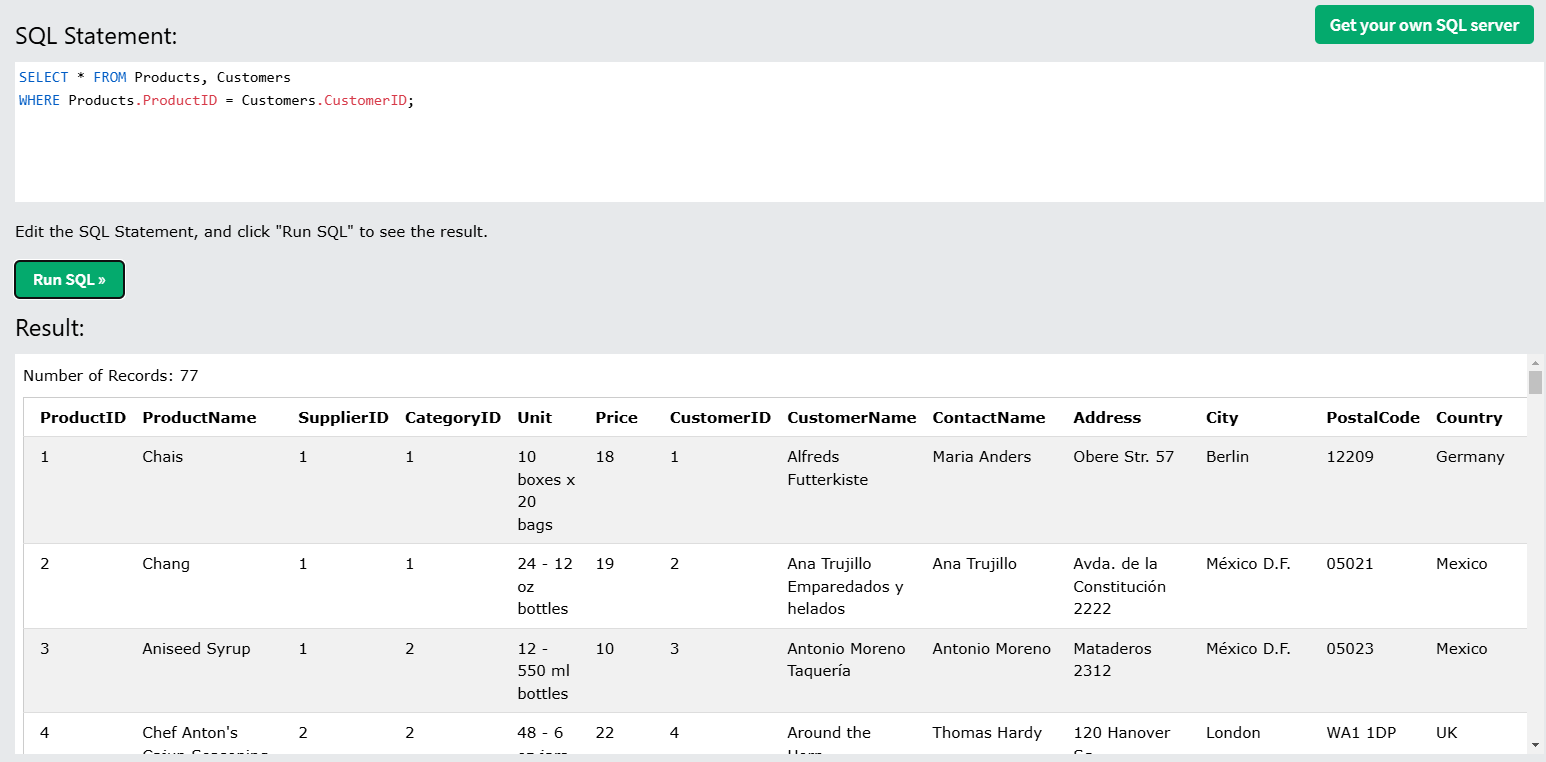1546x762 pixels.
Task: Click the CustomerName column header
Action: click(851, 418)
